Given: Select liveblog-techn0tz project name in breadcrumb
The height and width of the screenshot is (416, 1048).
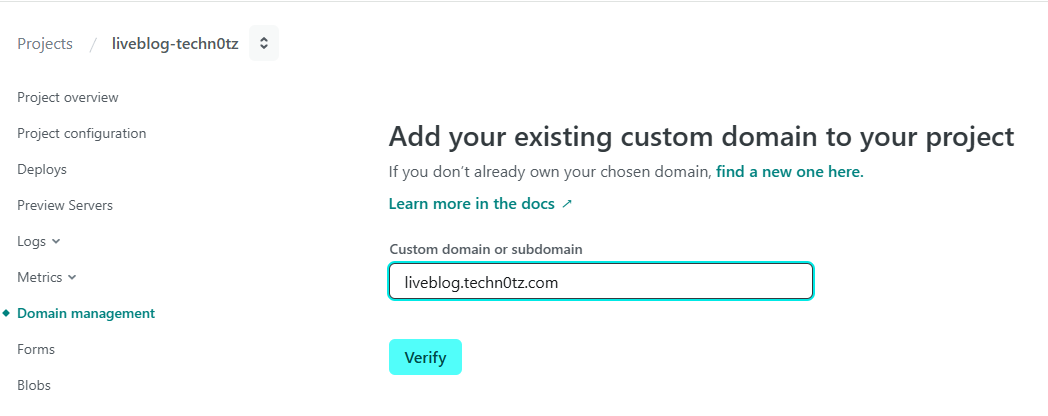Looking at the screenshot, I should [175, 43].
